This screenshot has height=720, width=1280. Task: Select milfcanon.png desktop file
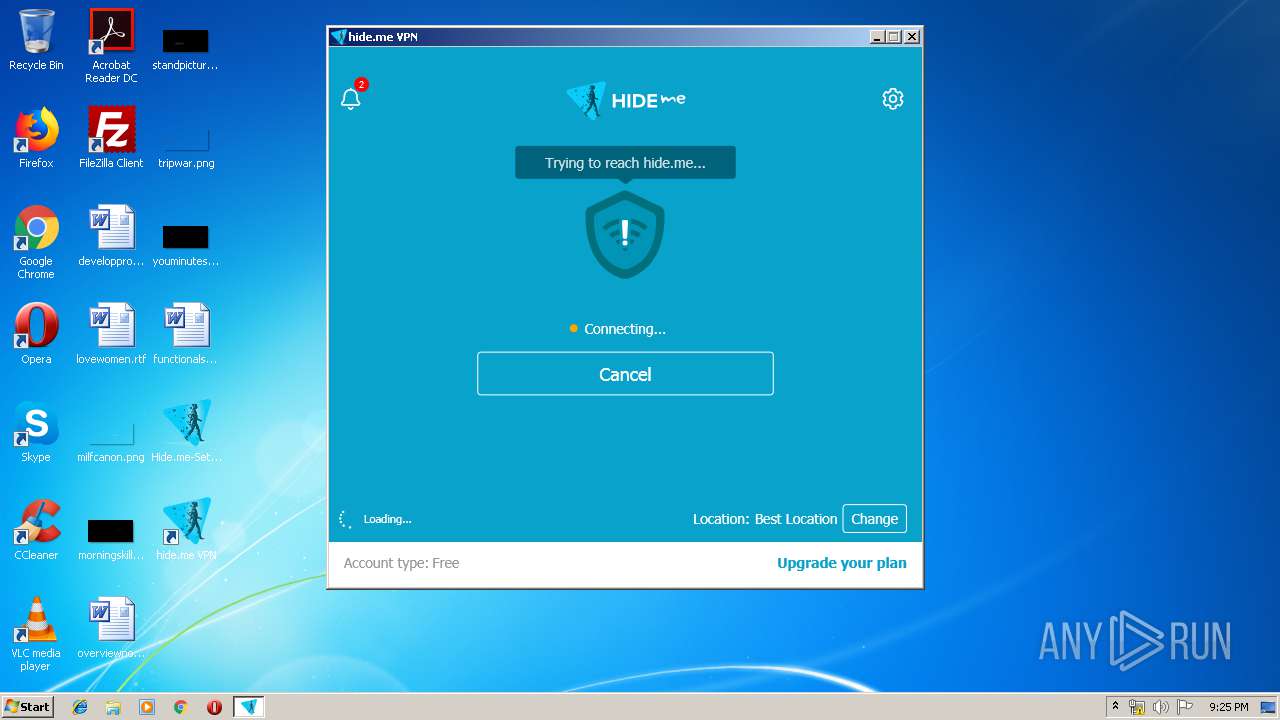tap(111, 440)
